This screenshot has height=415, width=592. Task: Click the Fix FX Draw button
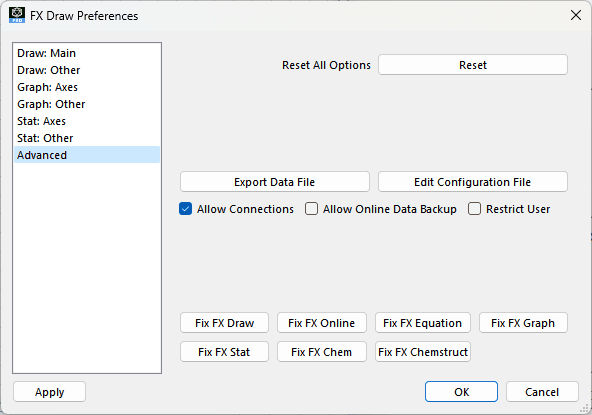pyautogui.click(x=224, y=323)
